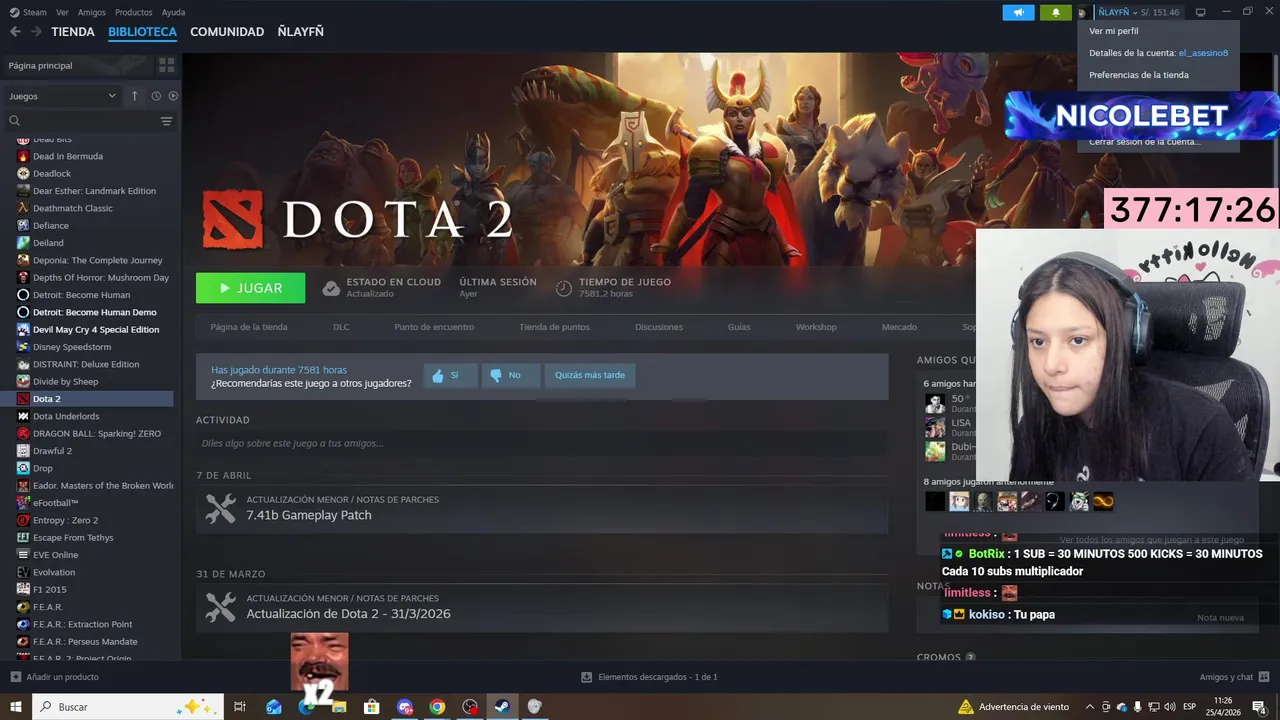Open Outlook from taskbar
This screenshot has height=720, width=1280.
click(274, 707)
